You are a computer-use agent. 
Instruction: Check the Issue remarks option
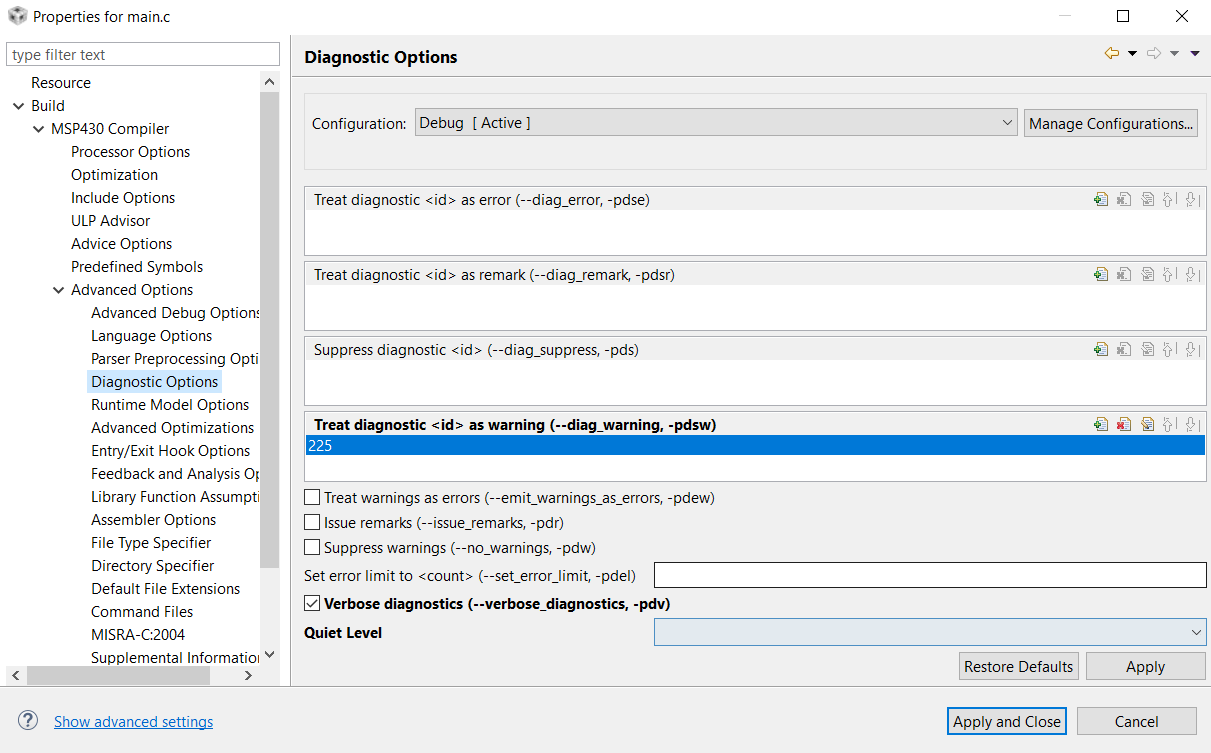(x=313, y=523)
